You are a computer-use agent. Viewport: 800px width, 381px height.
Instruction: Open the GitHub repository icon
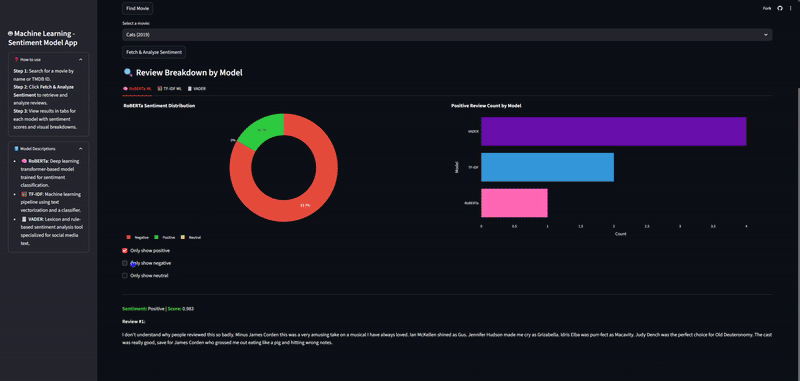click(780, 8)
